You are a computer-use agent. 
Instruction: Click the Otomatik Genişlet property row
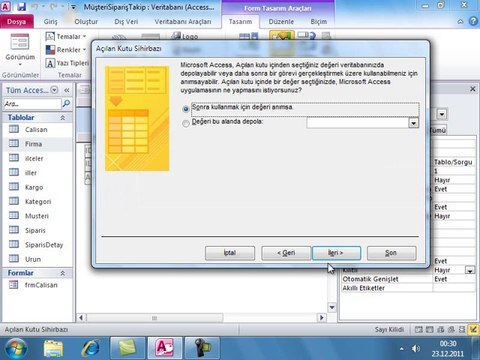click(x=408, y=279)
